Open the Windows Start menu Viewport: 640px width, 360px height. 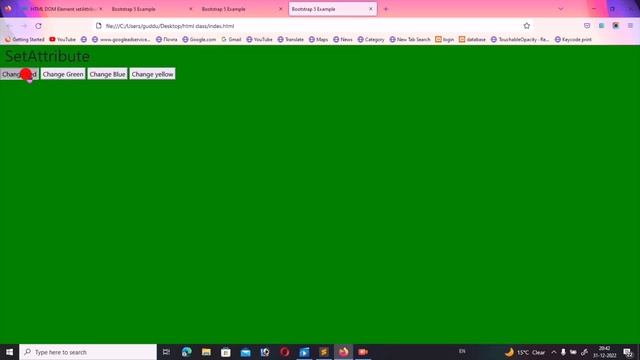(9, 352)
